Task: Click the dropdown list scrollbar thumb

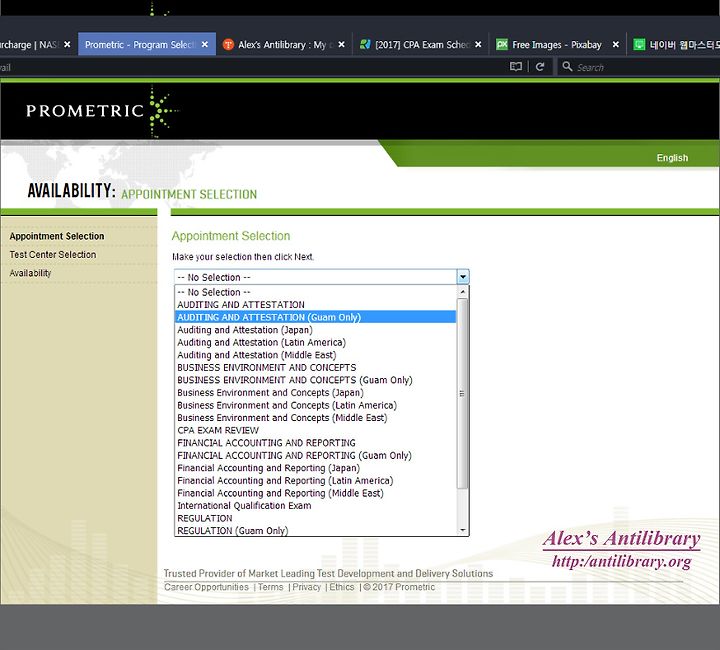Action: 463,393
